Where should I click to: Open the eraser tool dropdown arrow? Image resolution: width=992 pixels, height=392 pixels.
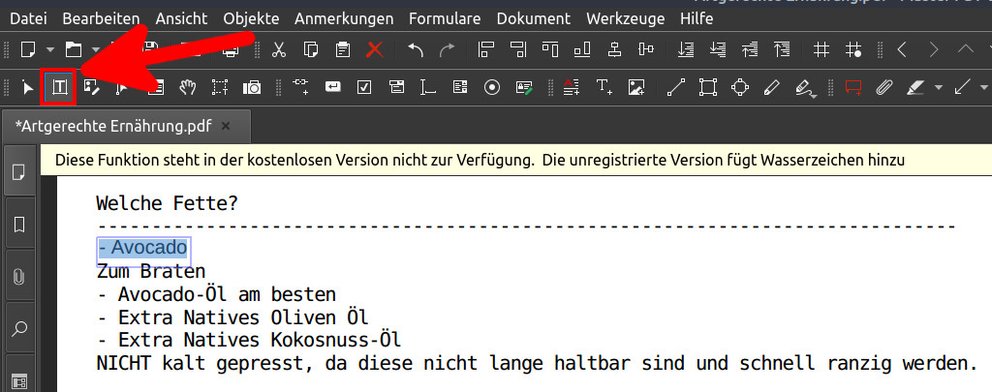pyautogui.click(x=938, y=88)
